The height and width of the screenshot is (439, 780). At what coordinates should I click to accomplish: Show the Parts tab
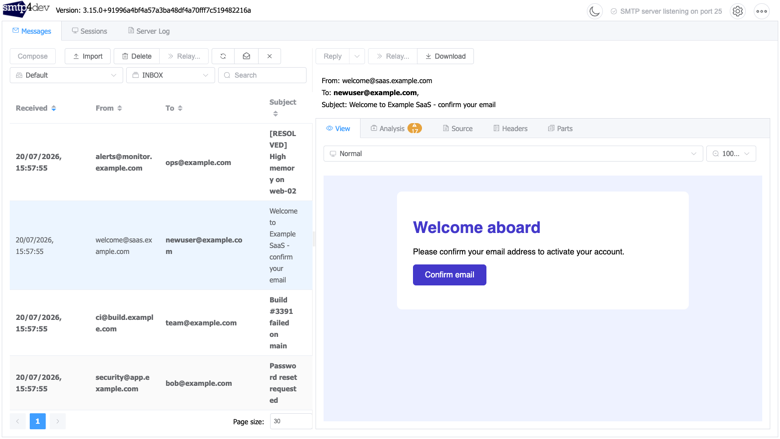pyautogui.click(x=560, y=128)
